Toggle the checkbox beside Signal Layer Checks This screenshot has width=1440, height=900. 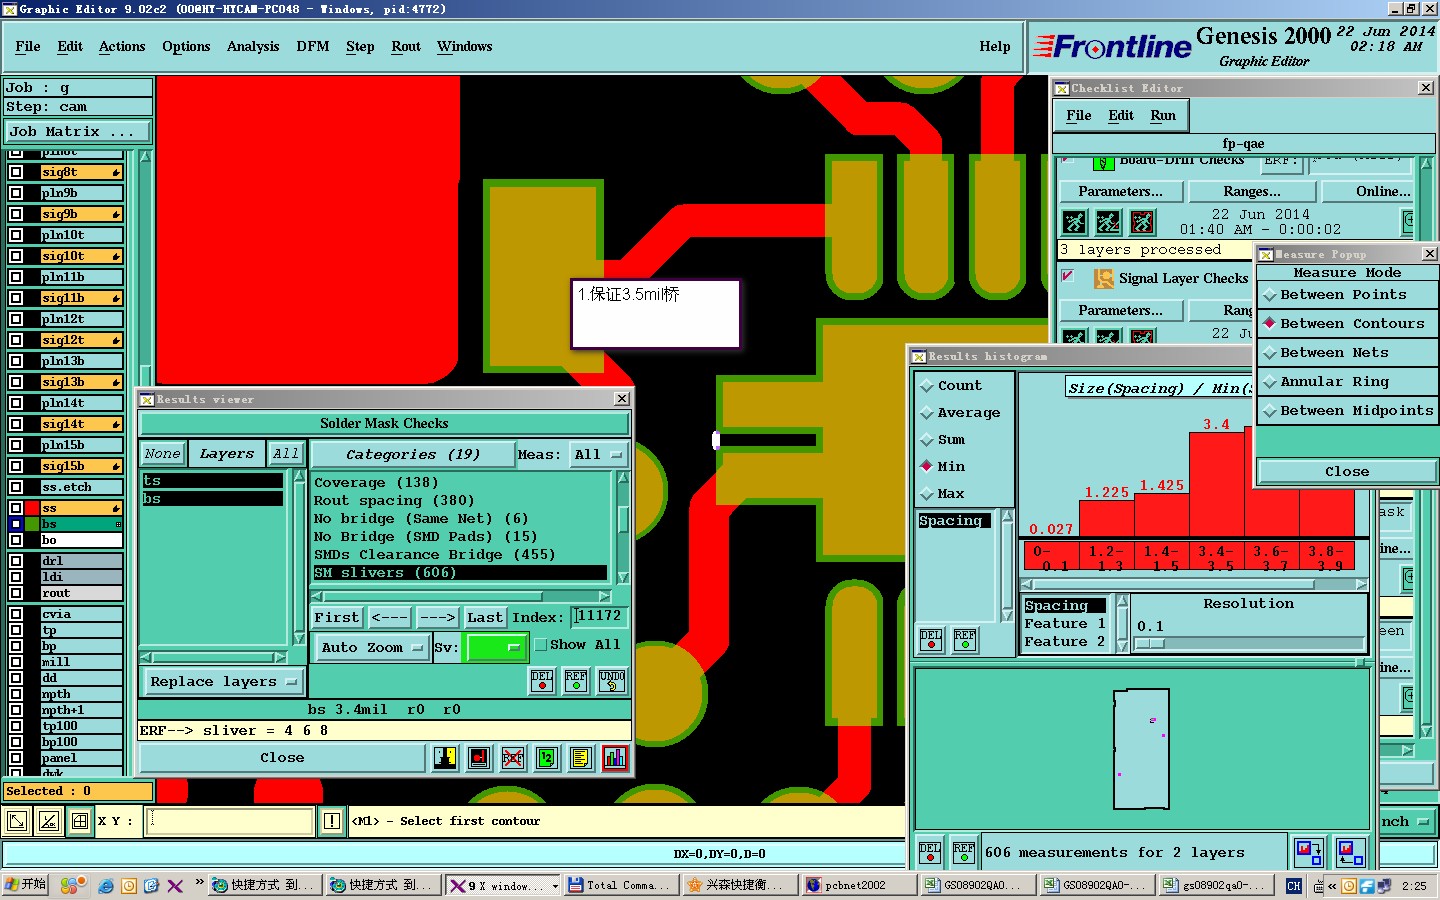click(1068, 276)
